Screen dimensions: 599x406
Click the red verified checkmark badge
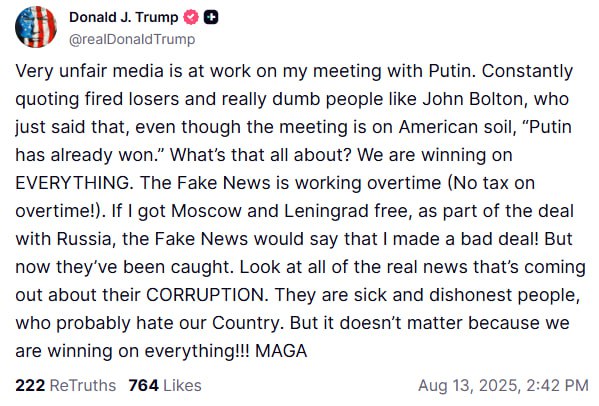(191, 18)
